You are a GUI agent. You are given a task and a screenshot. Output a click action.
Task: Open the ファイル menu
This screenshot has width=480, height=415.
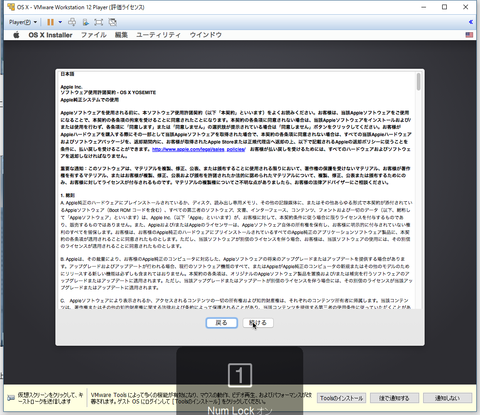click(x=94, y=35)
